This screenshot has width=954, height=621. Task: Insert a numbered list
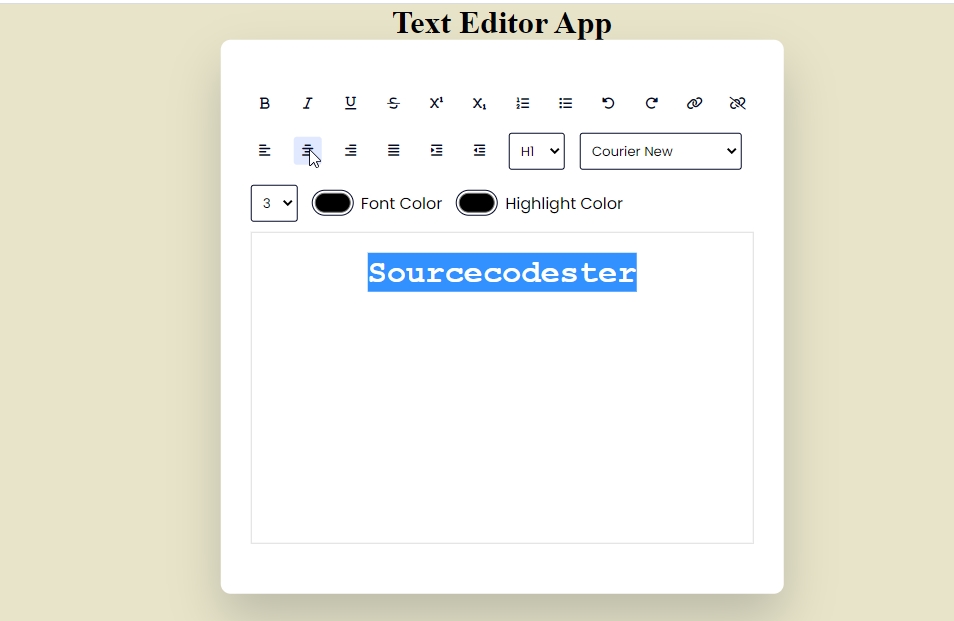point(523,103)
